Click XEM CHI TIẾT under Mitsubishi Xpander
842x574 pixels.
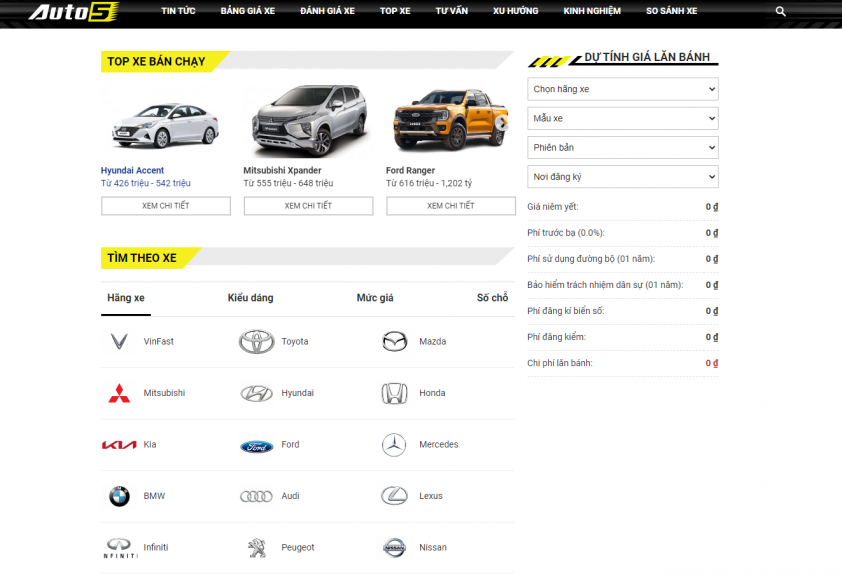click(308, 206)
